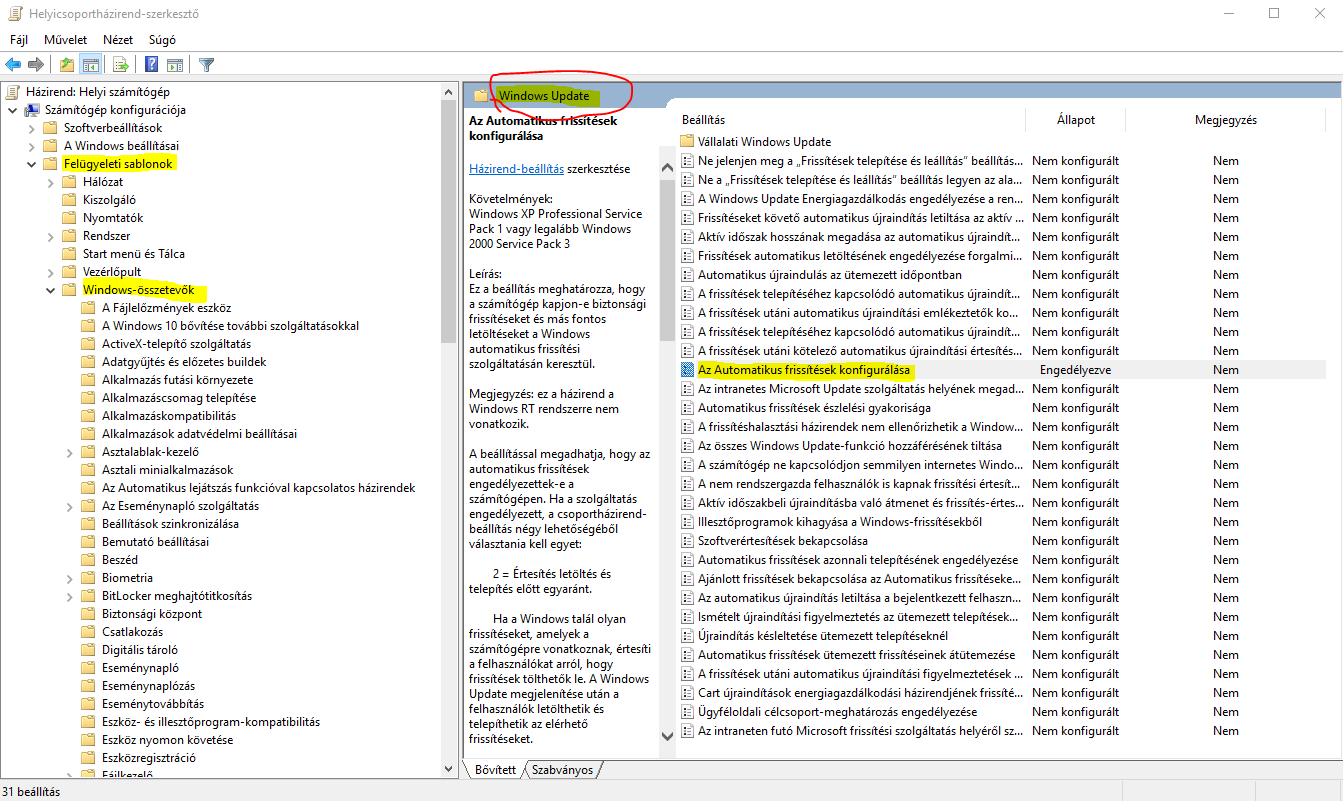Screen dimensions: 1343x801
Task: Click the folder icon next to Biztonsági központ
Action: tap(88, 614)
